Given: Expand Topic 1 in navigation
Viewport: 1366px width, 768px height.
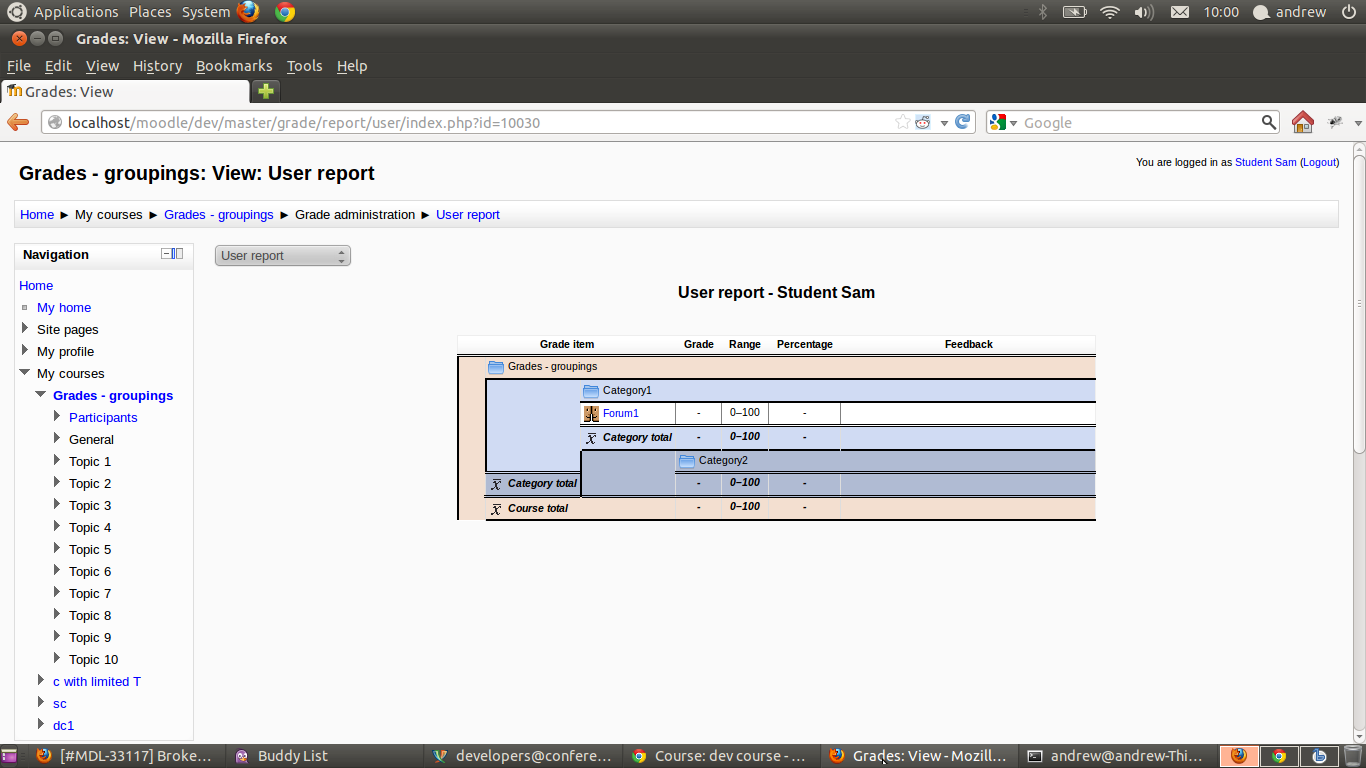Looking at the screenshot, I should (x=57, y=460).
